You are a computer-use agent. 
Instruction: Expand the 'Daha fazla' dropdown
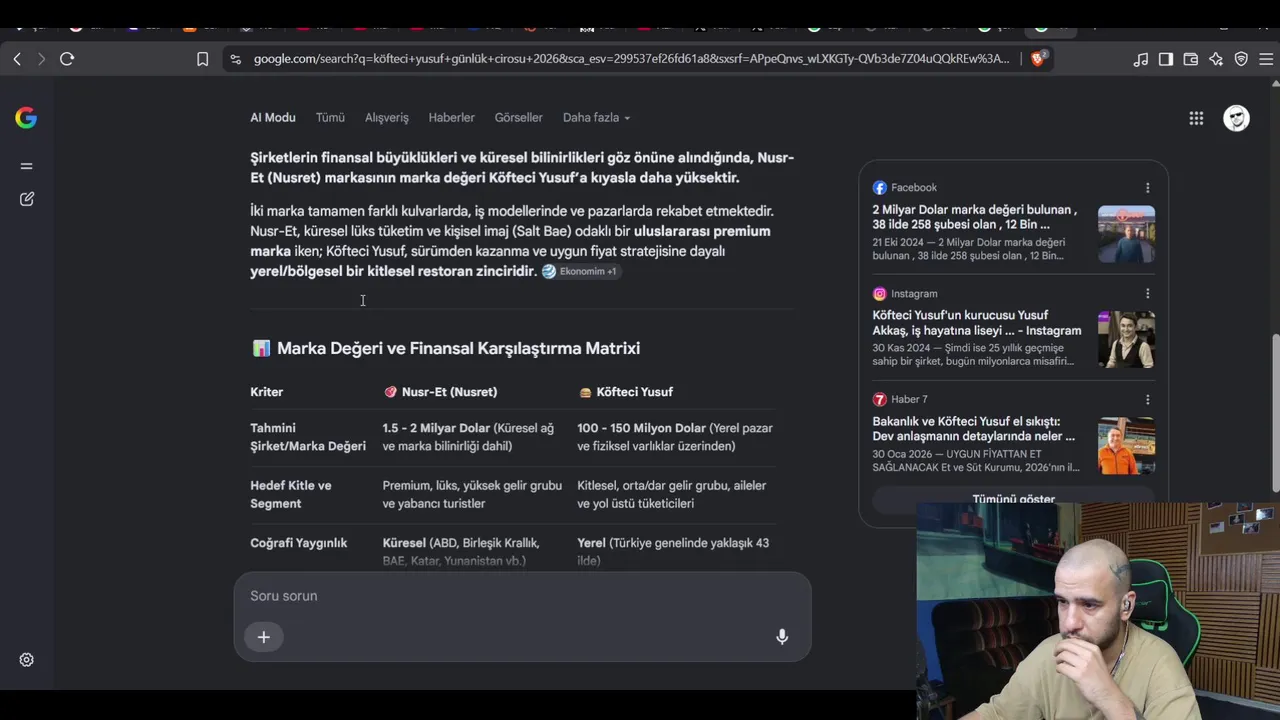[x=596, y=118]
